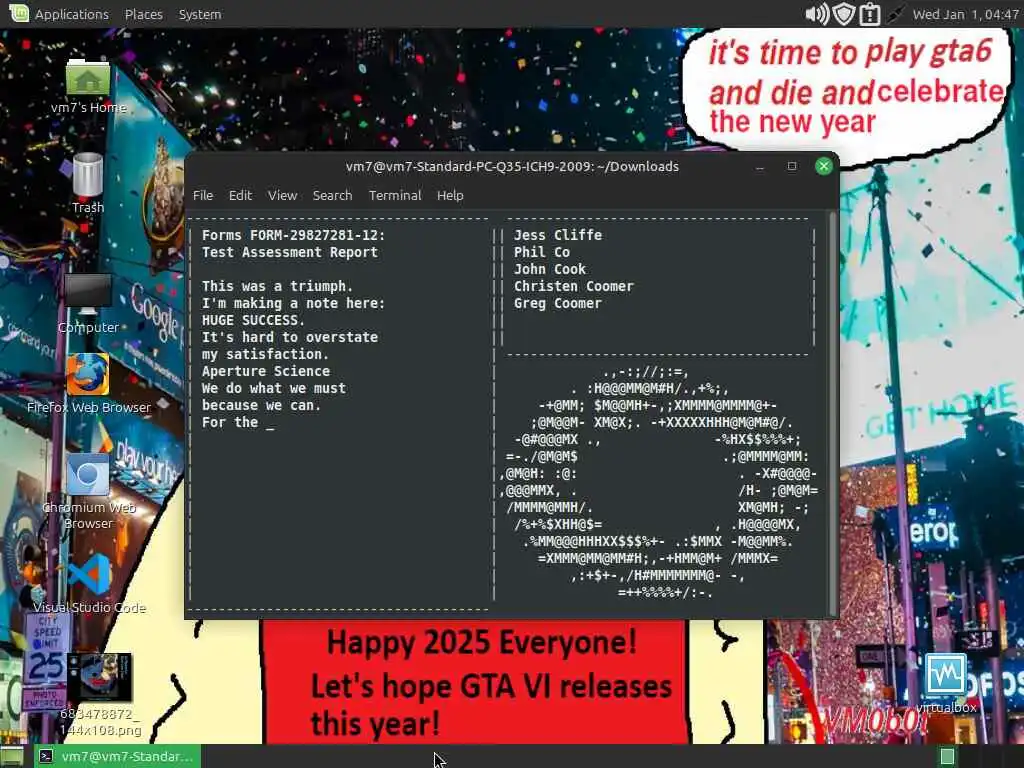Select the vm7@vm7-Standar... taskbar entry

click(118, 756)
